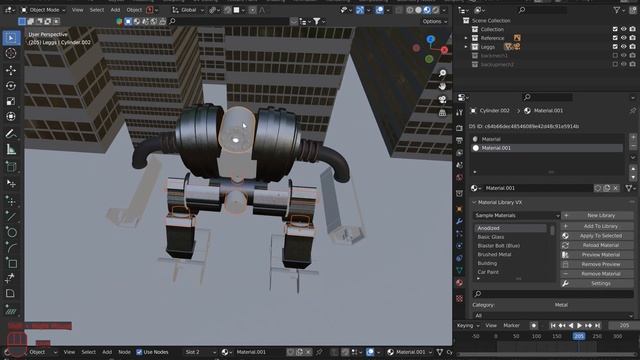Select the Annotate tool
This screenshot has width=640, height=360.
click(x=11, y=134)
